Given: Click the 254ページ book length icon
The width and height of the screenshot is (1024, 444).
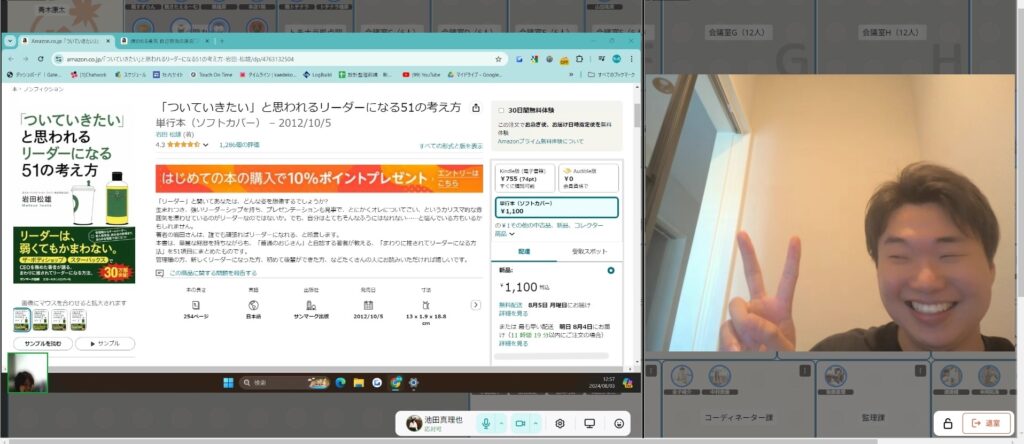Looking at the screenshot, I should [195, 305].
